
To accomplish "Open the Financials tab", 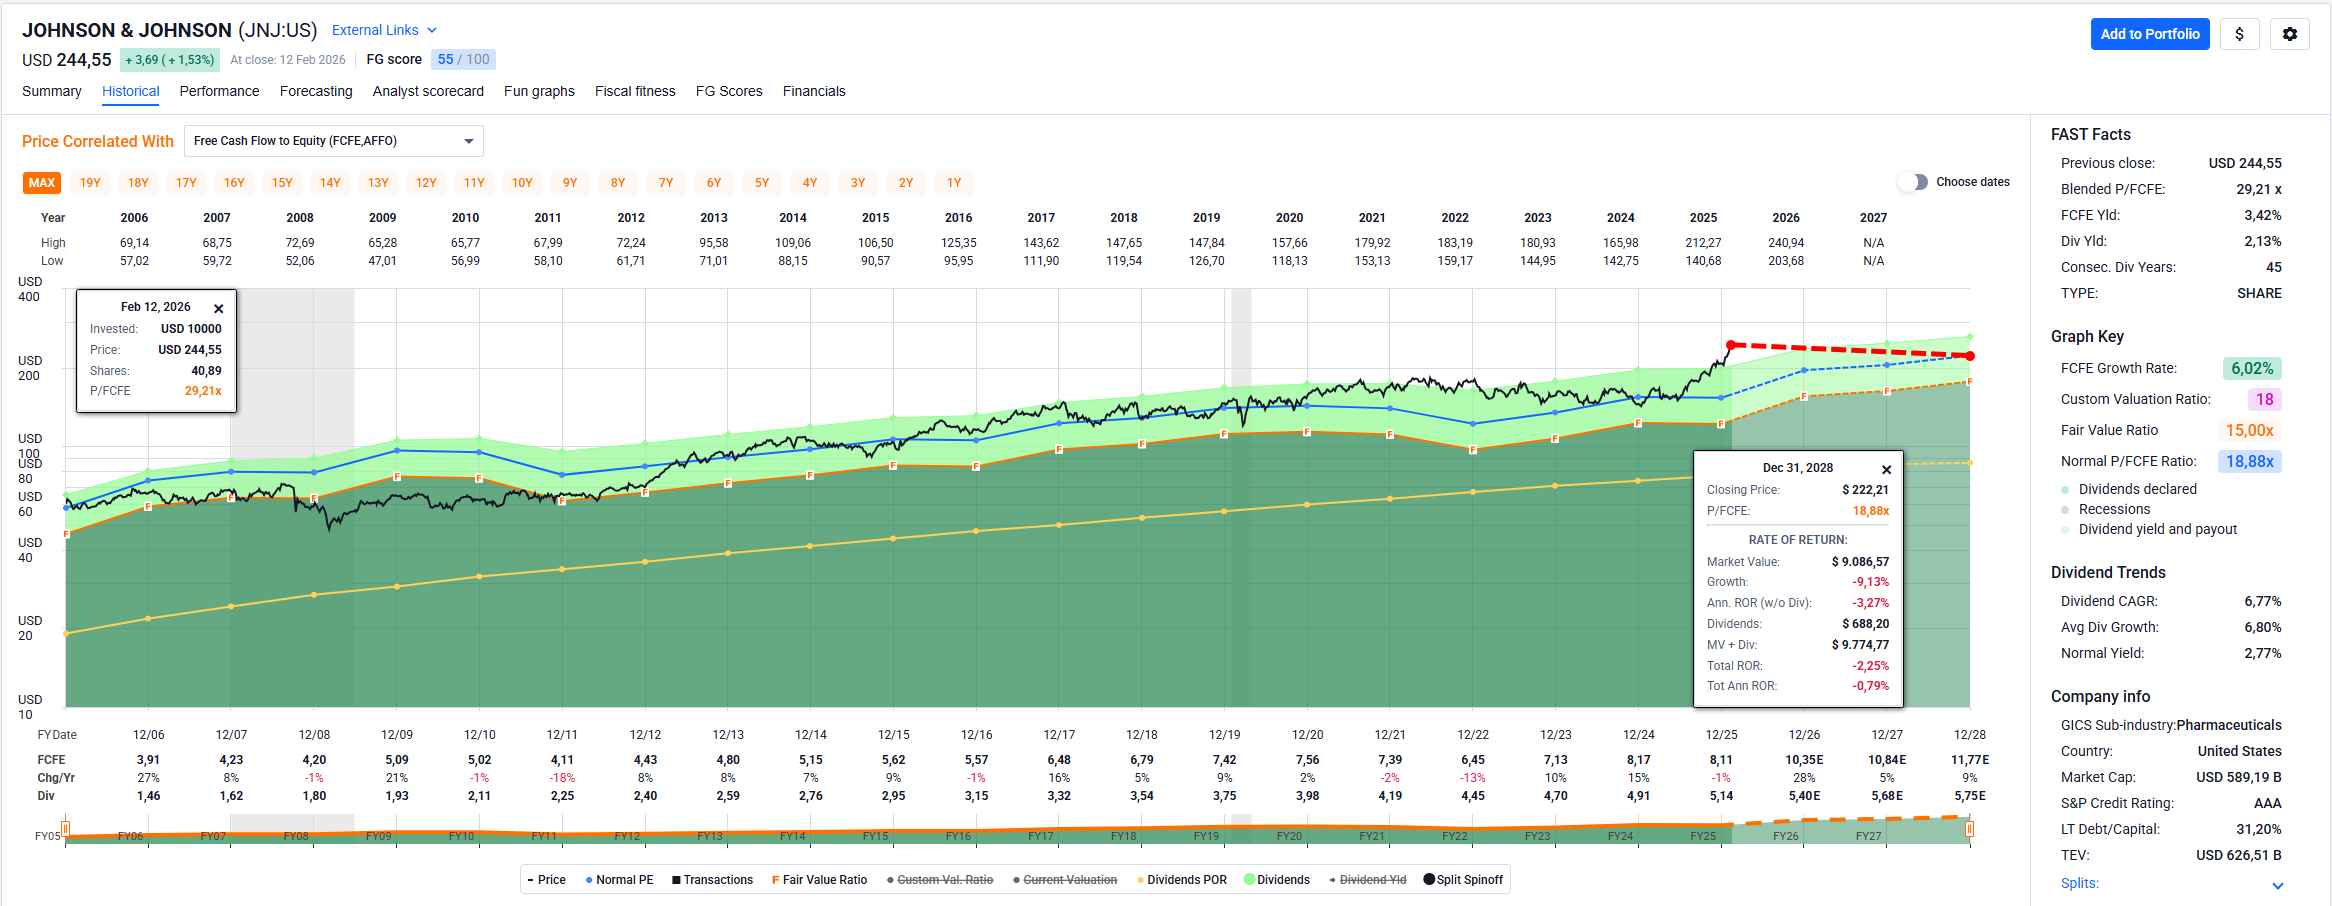I will 813,91.
